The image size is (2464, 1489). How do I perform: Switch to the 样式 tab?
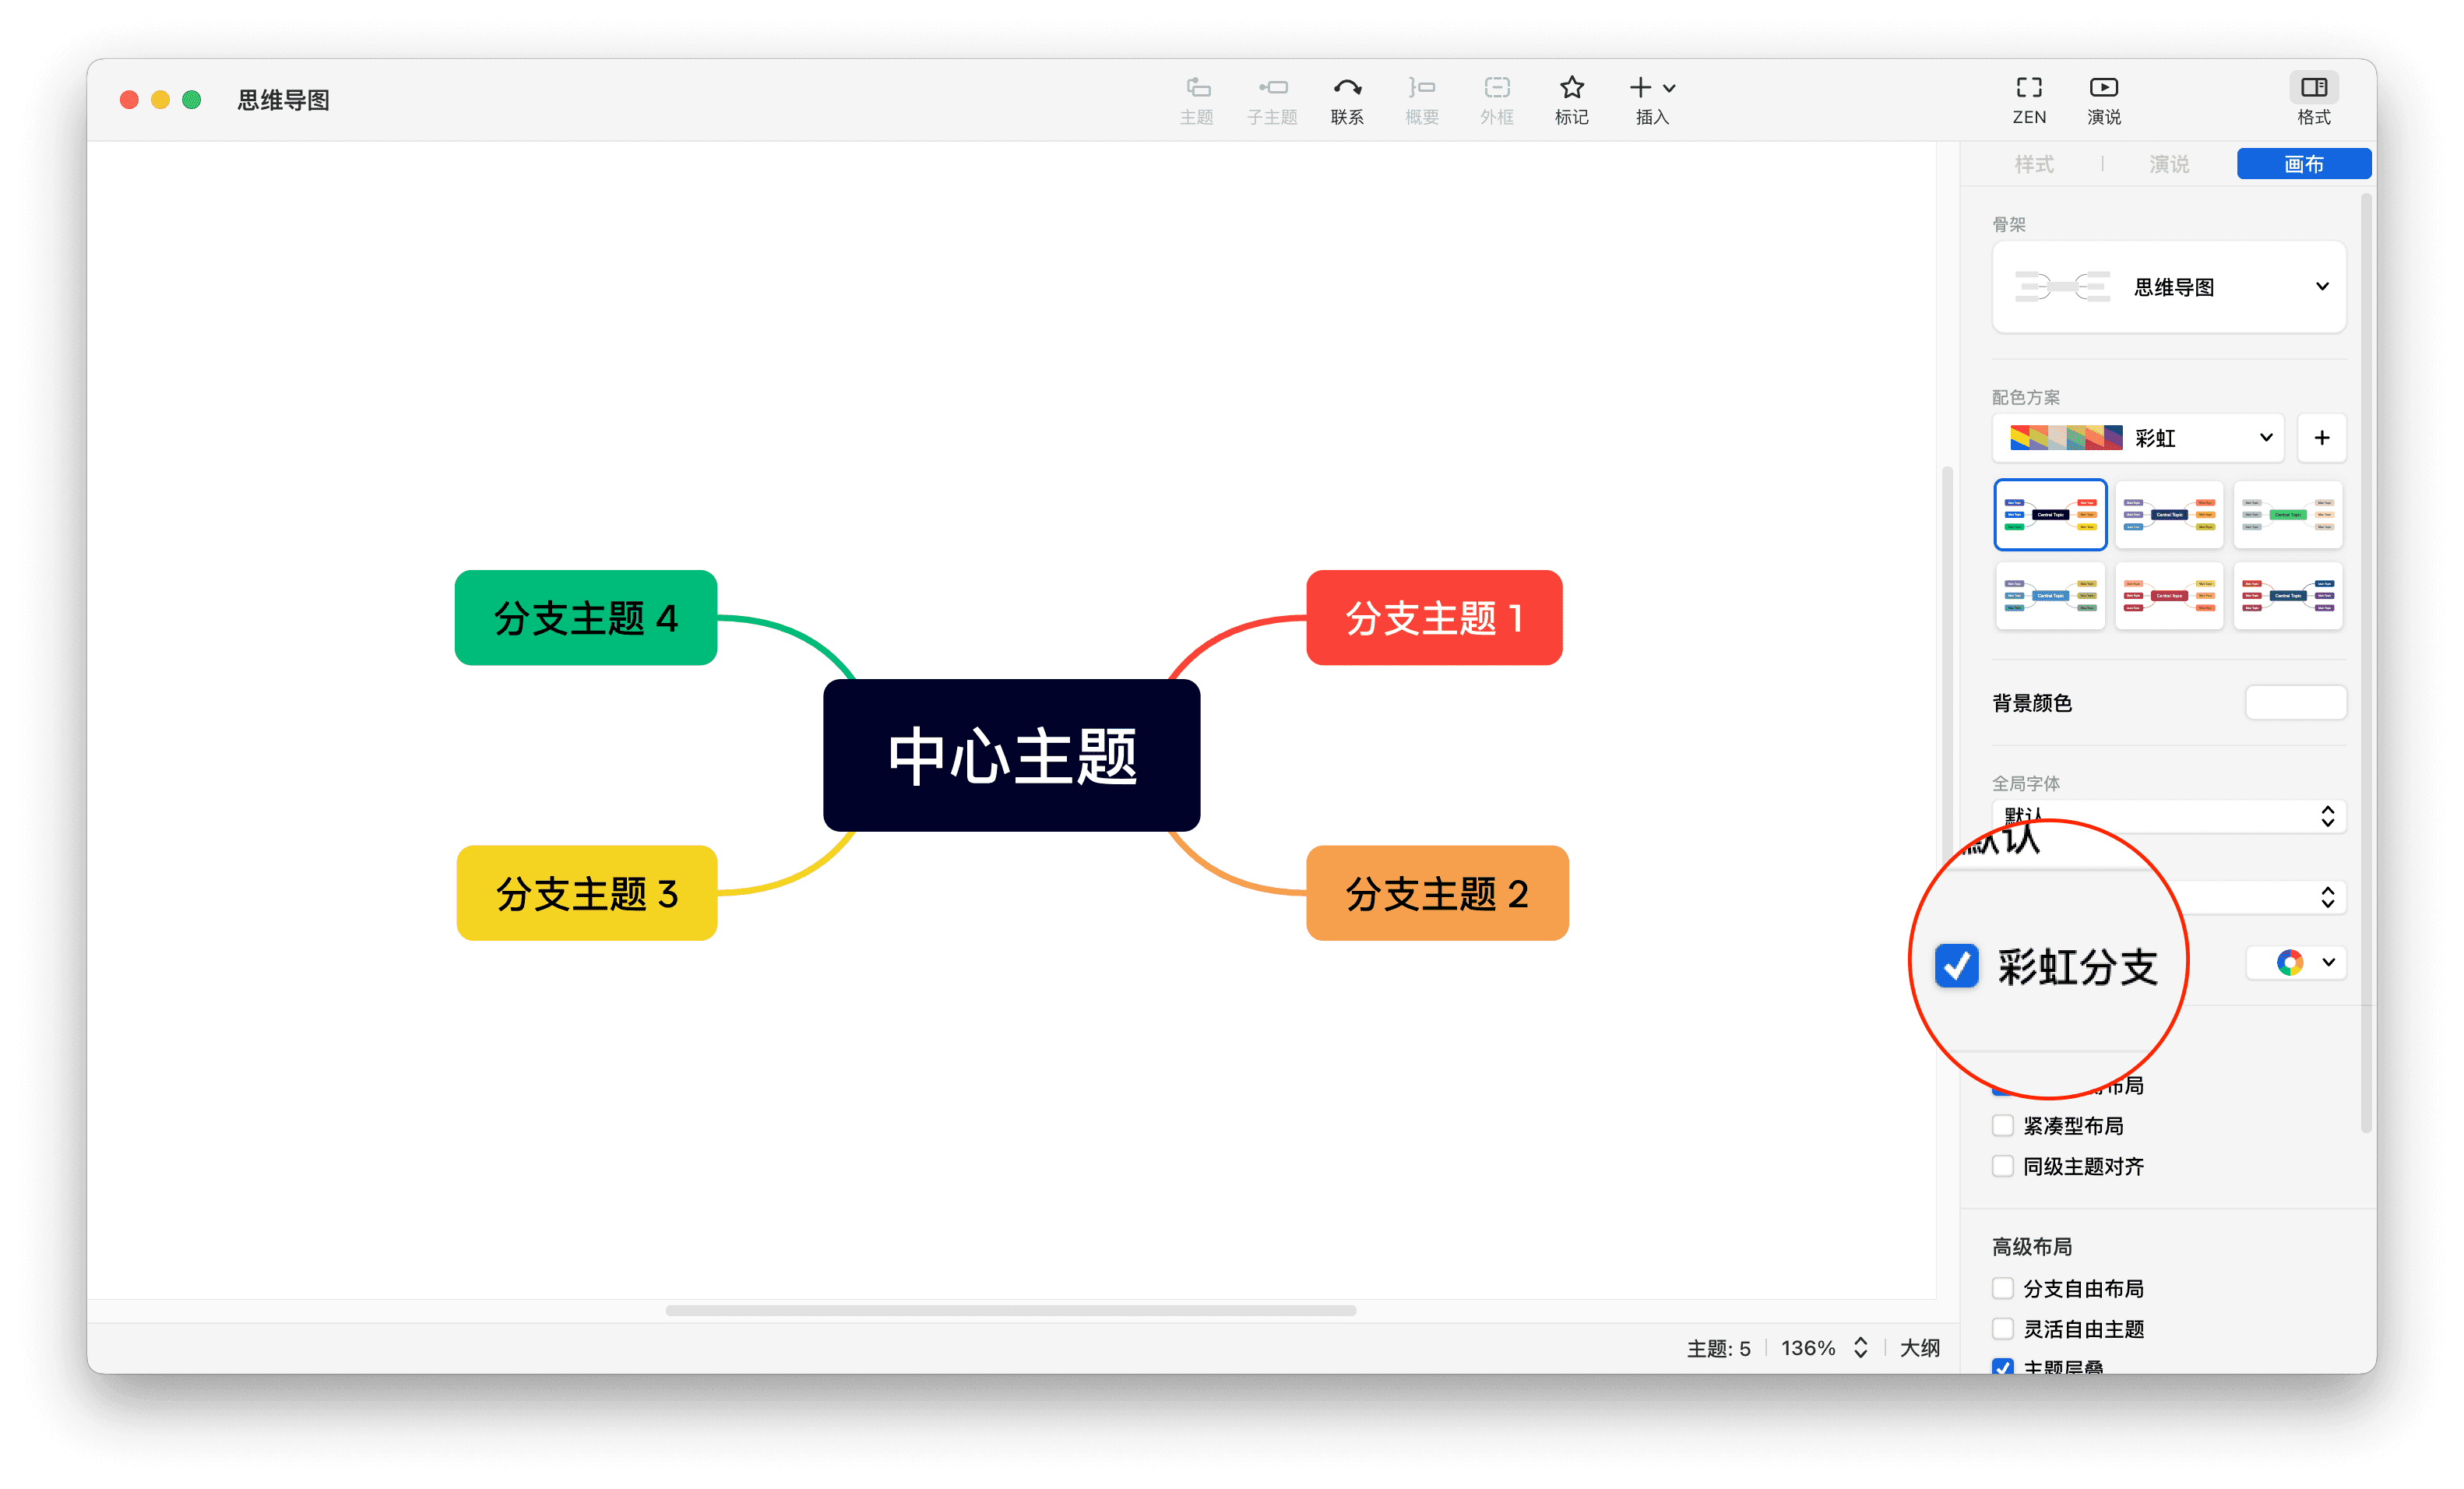pyautogui.click(x=2036, y=163)
